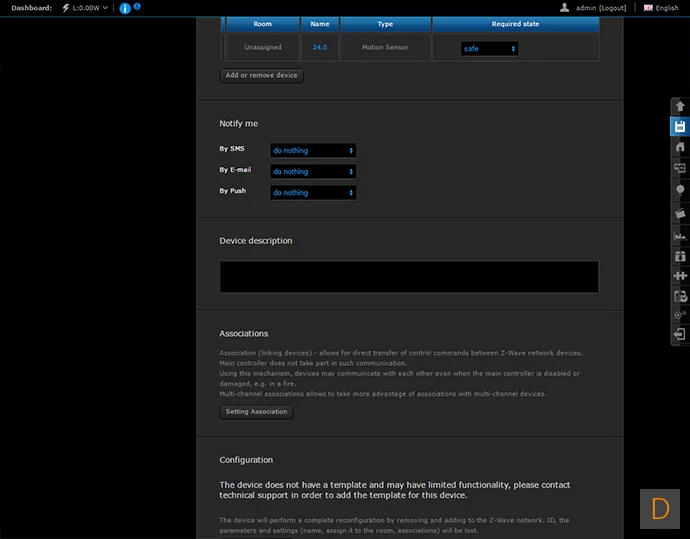
Task: Open the Required state 'safe' dropdown
Action: [x=489, y=48]
